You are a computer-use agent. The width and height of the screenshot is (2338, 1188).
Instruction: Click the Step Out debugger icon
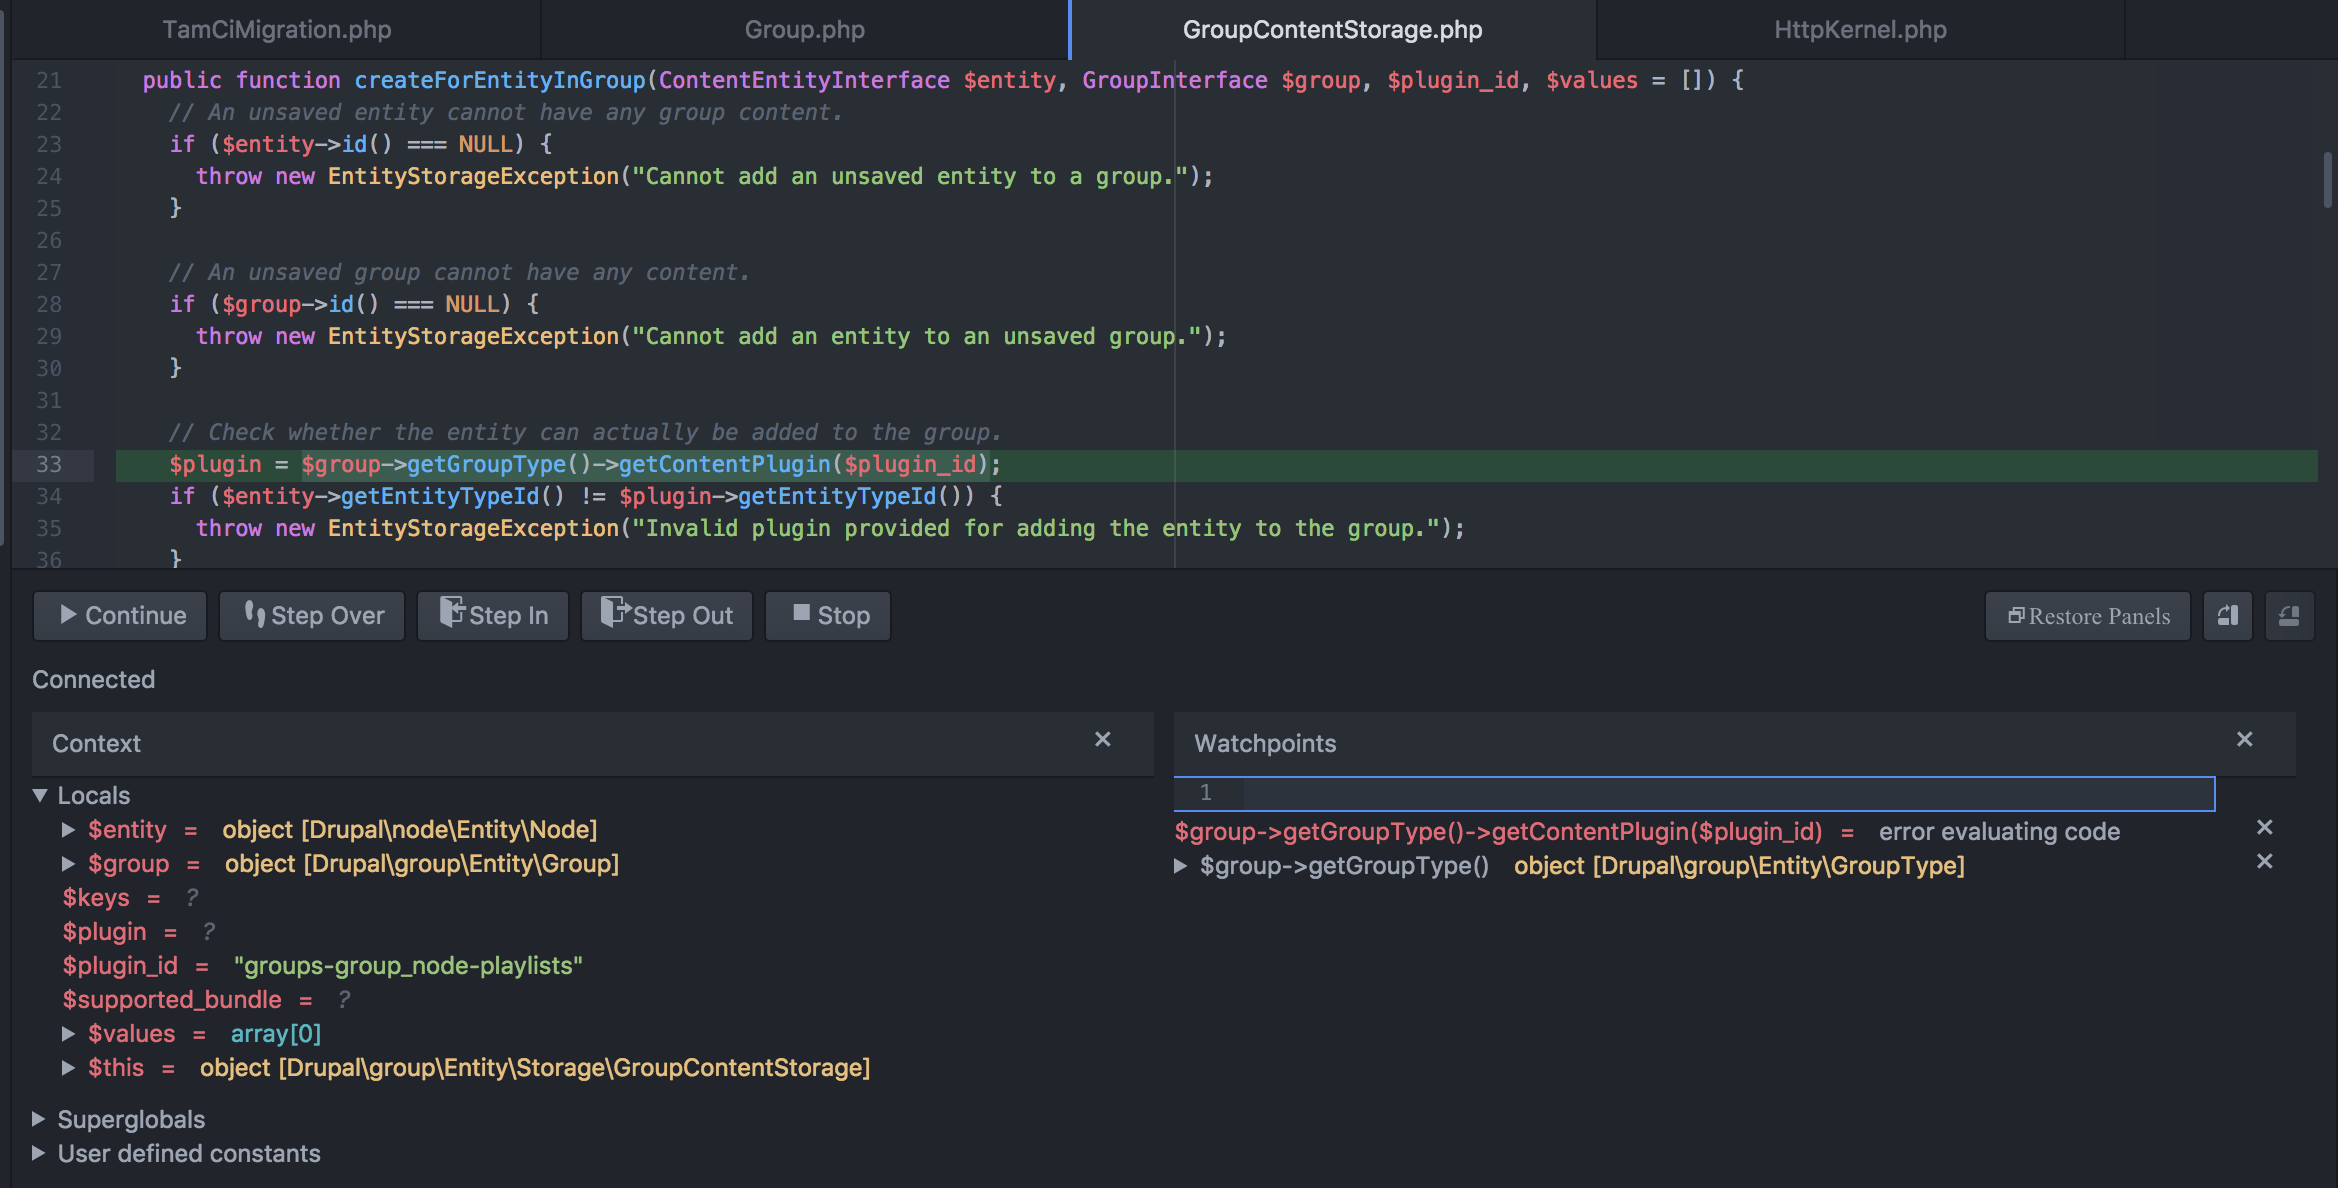[614, 615]
